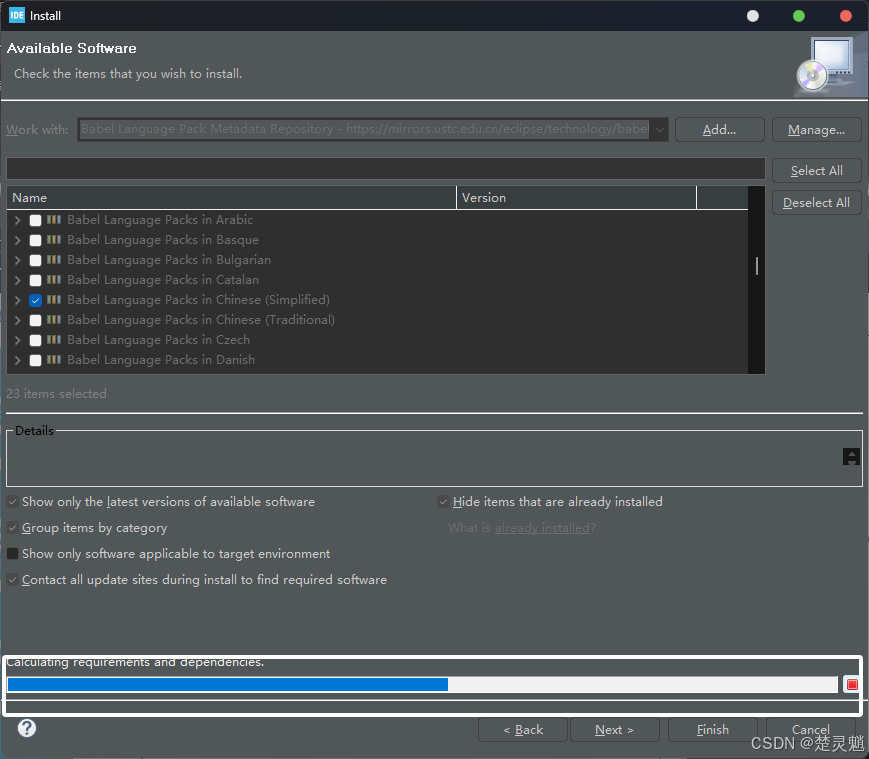Proceed with the Next button
Viewport: 869px width, 759px height.
point(615,730)
